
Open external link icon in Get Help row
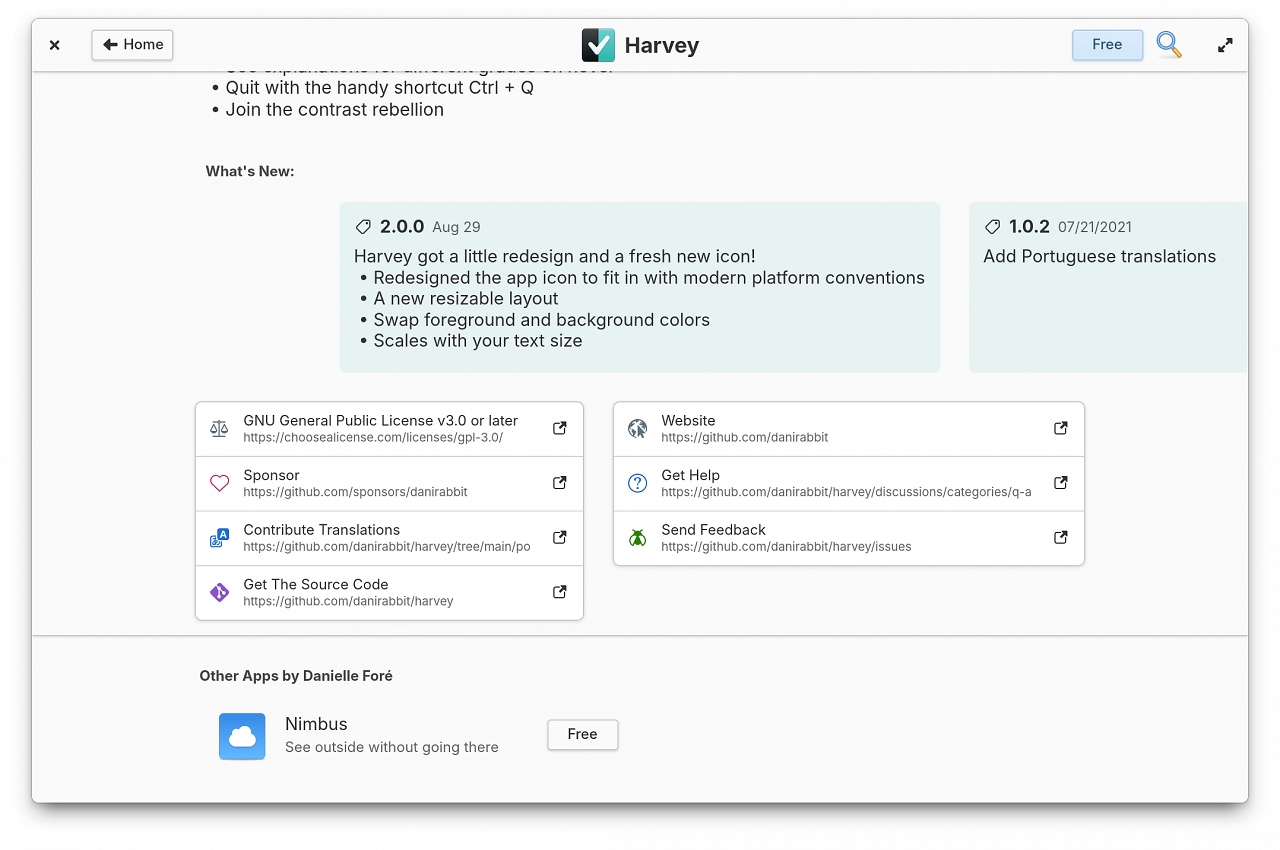click(1061, 483)
